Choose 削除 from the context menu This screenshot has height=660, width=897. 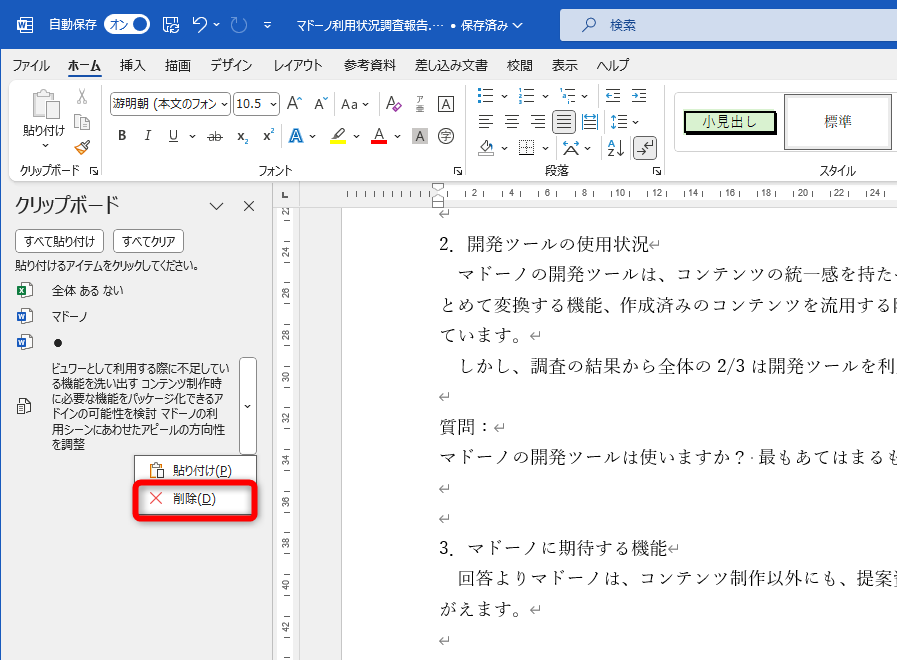click(x=195, y=500)
